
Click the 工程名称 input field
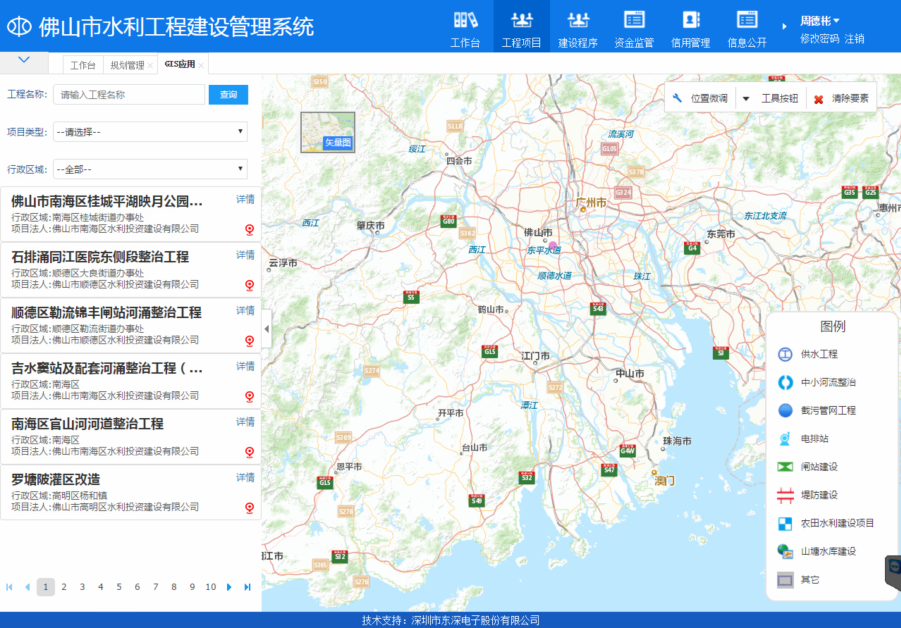[x=128, y=95]
